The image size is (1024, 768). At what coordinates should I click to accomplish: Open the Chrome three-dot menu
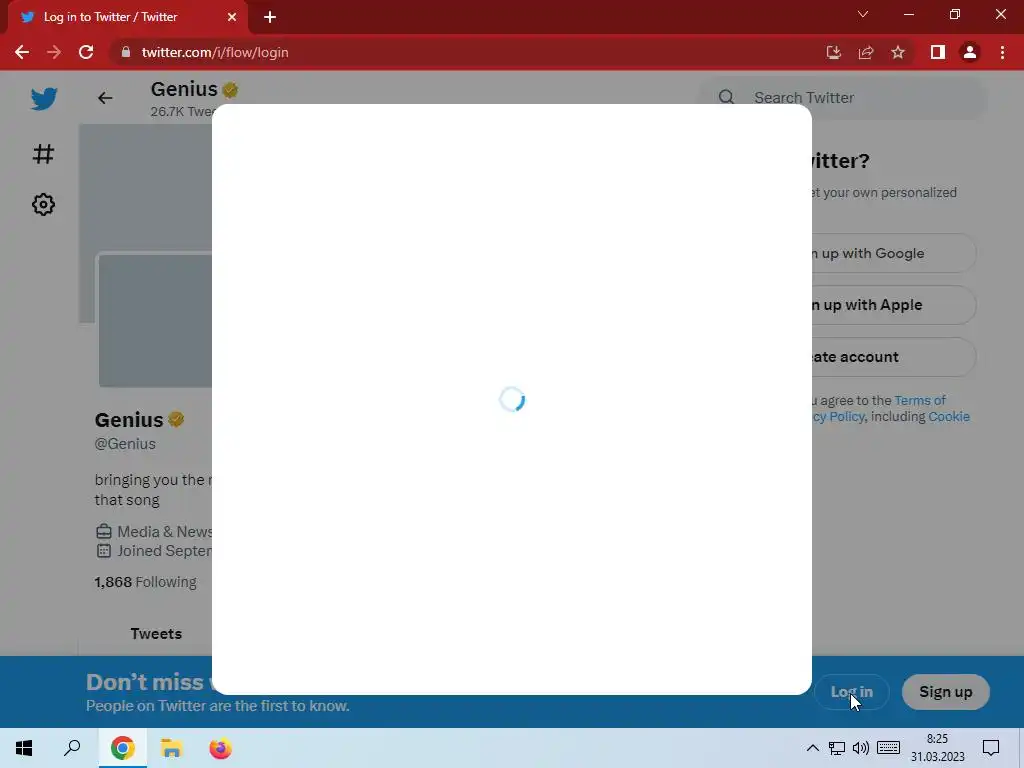(1002, 52)
